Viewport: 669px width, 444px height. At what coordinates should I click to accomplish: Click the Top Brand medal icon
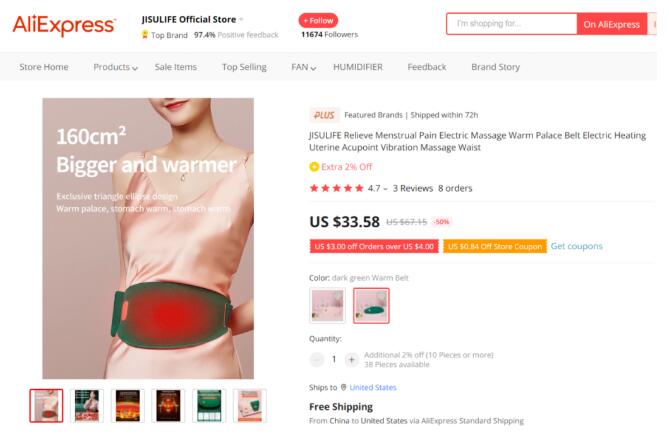145,35
